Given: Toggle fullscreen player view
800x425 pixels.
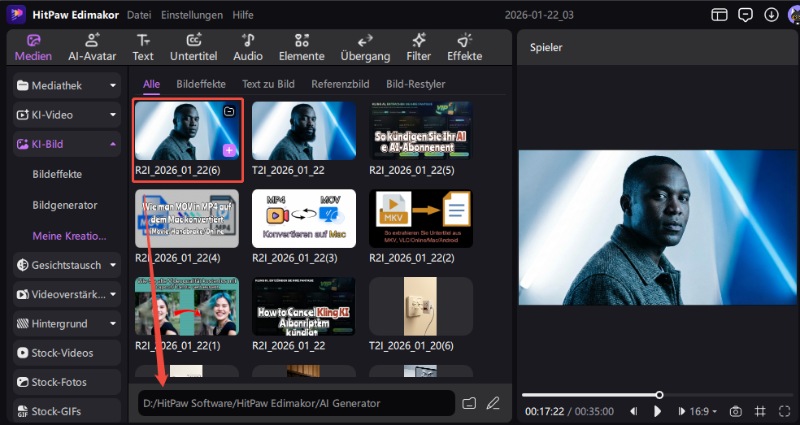Looking at the screenshot, I should tap(784, 411).
